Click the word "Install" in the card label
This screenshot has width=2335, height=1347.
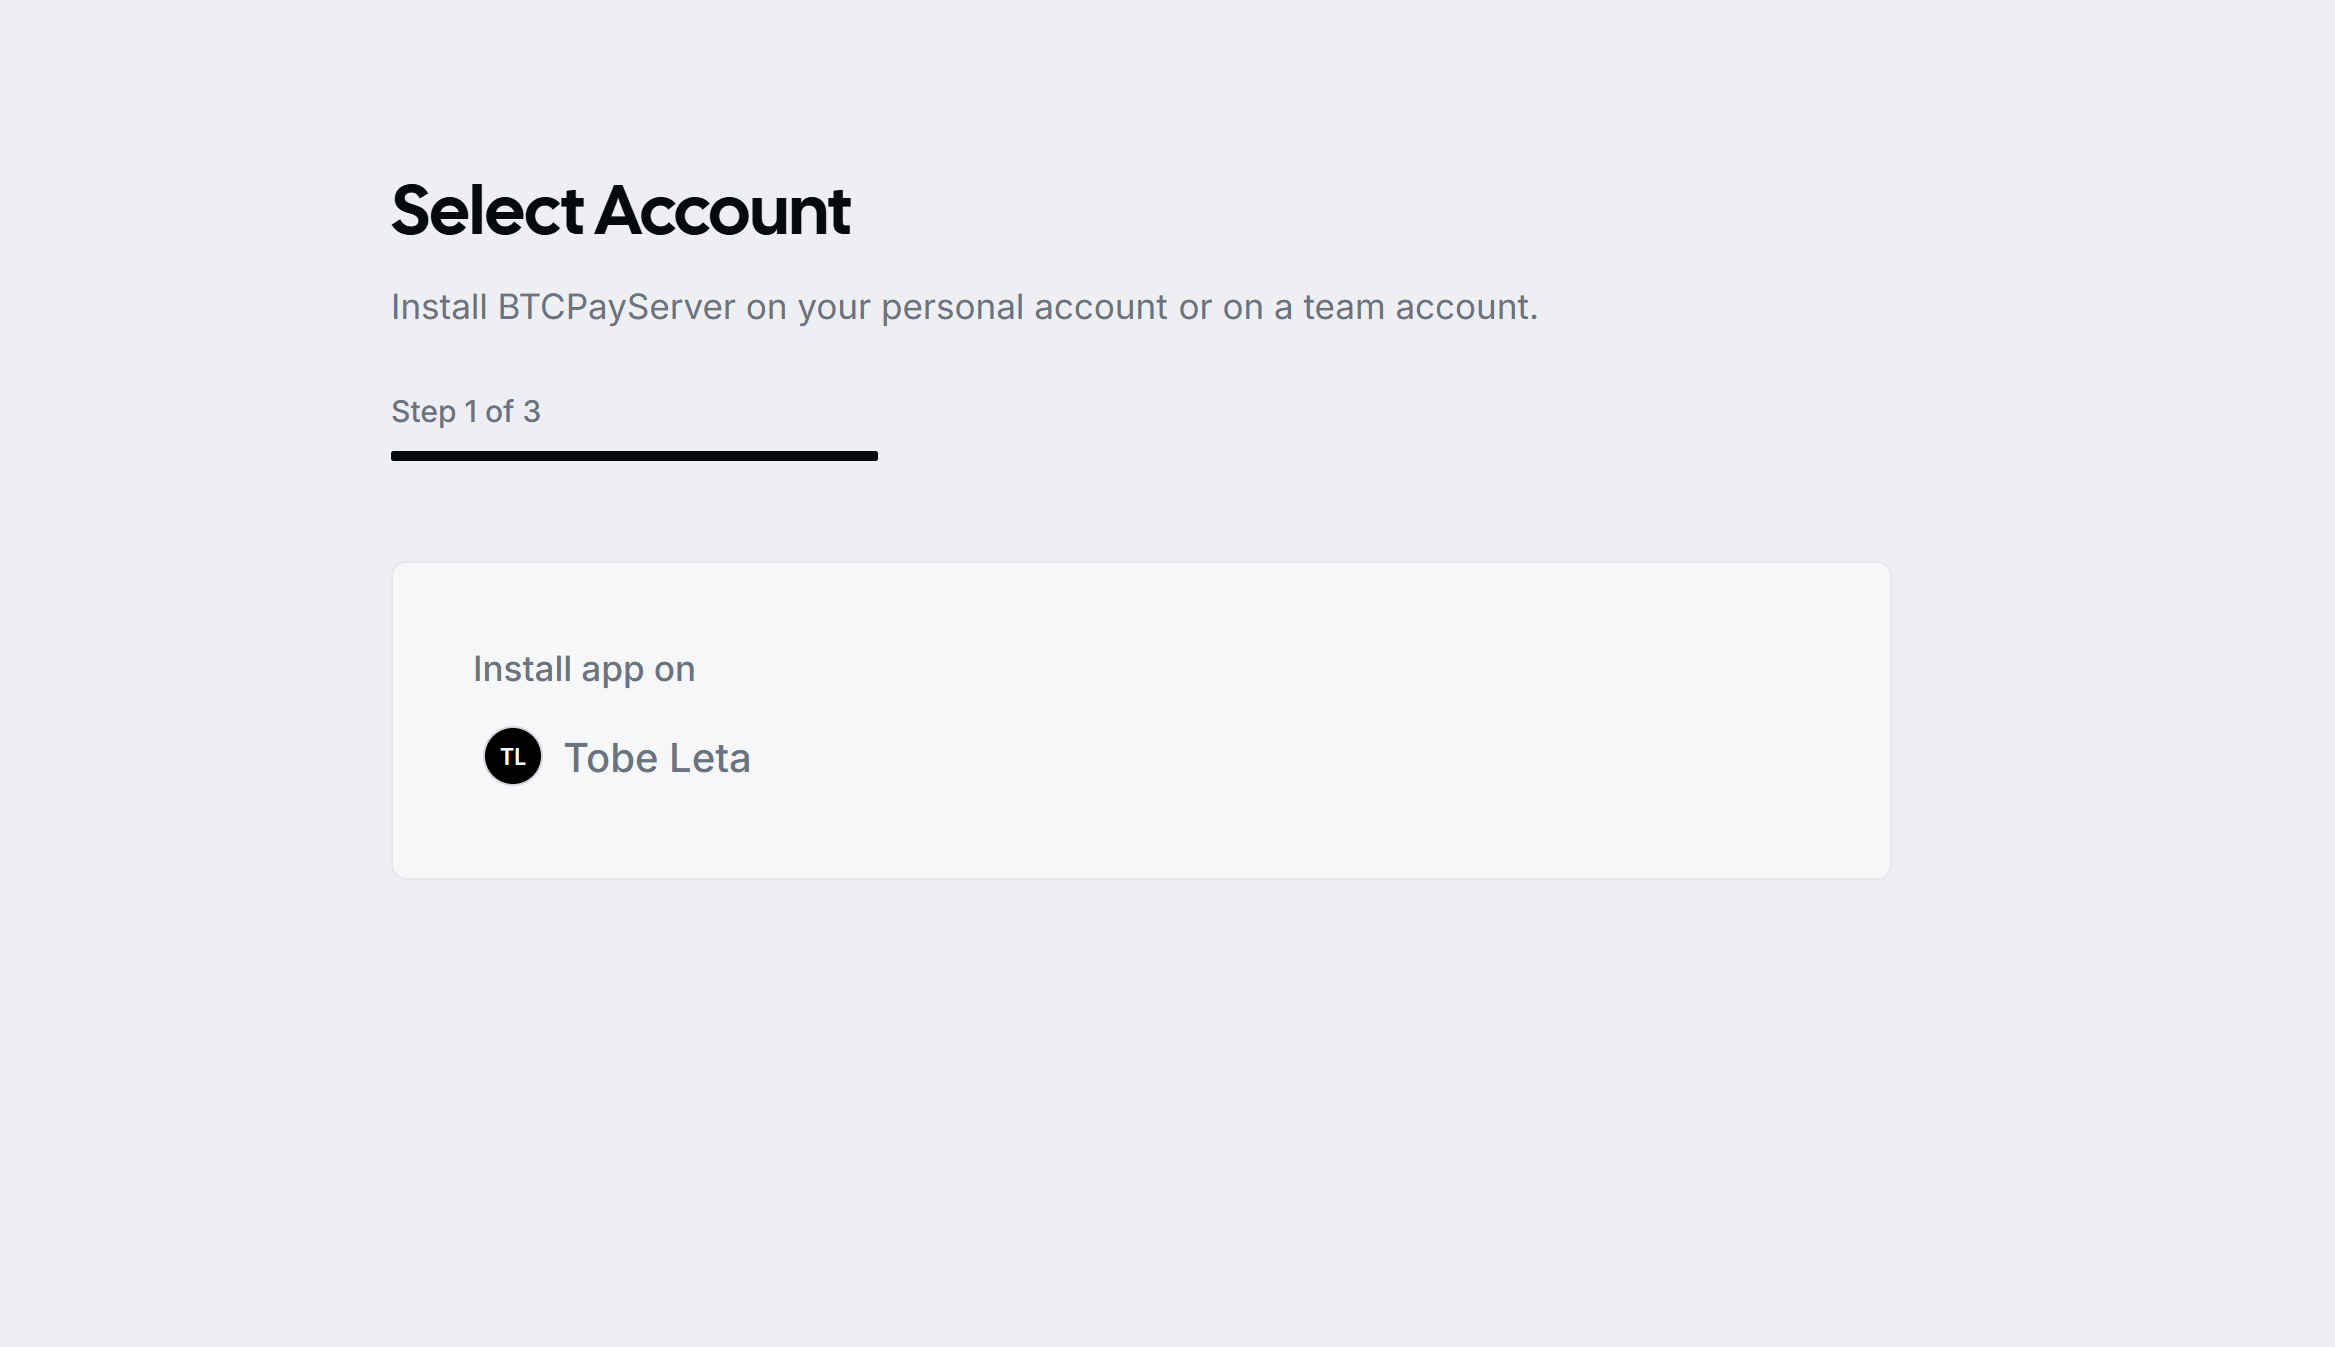tap(522, 669)
